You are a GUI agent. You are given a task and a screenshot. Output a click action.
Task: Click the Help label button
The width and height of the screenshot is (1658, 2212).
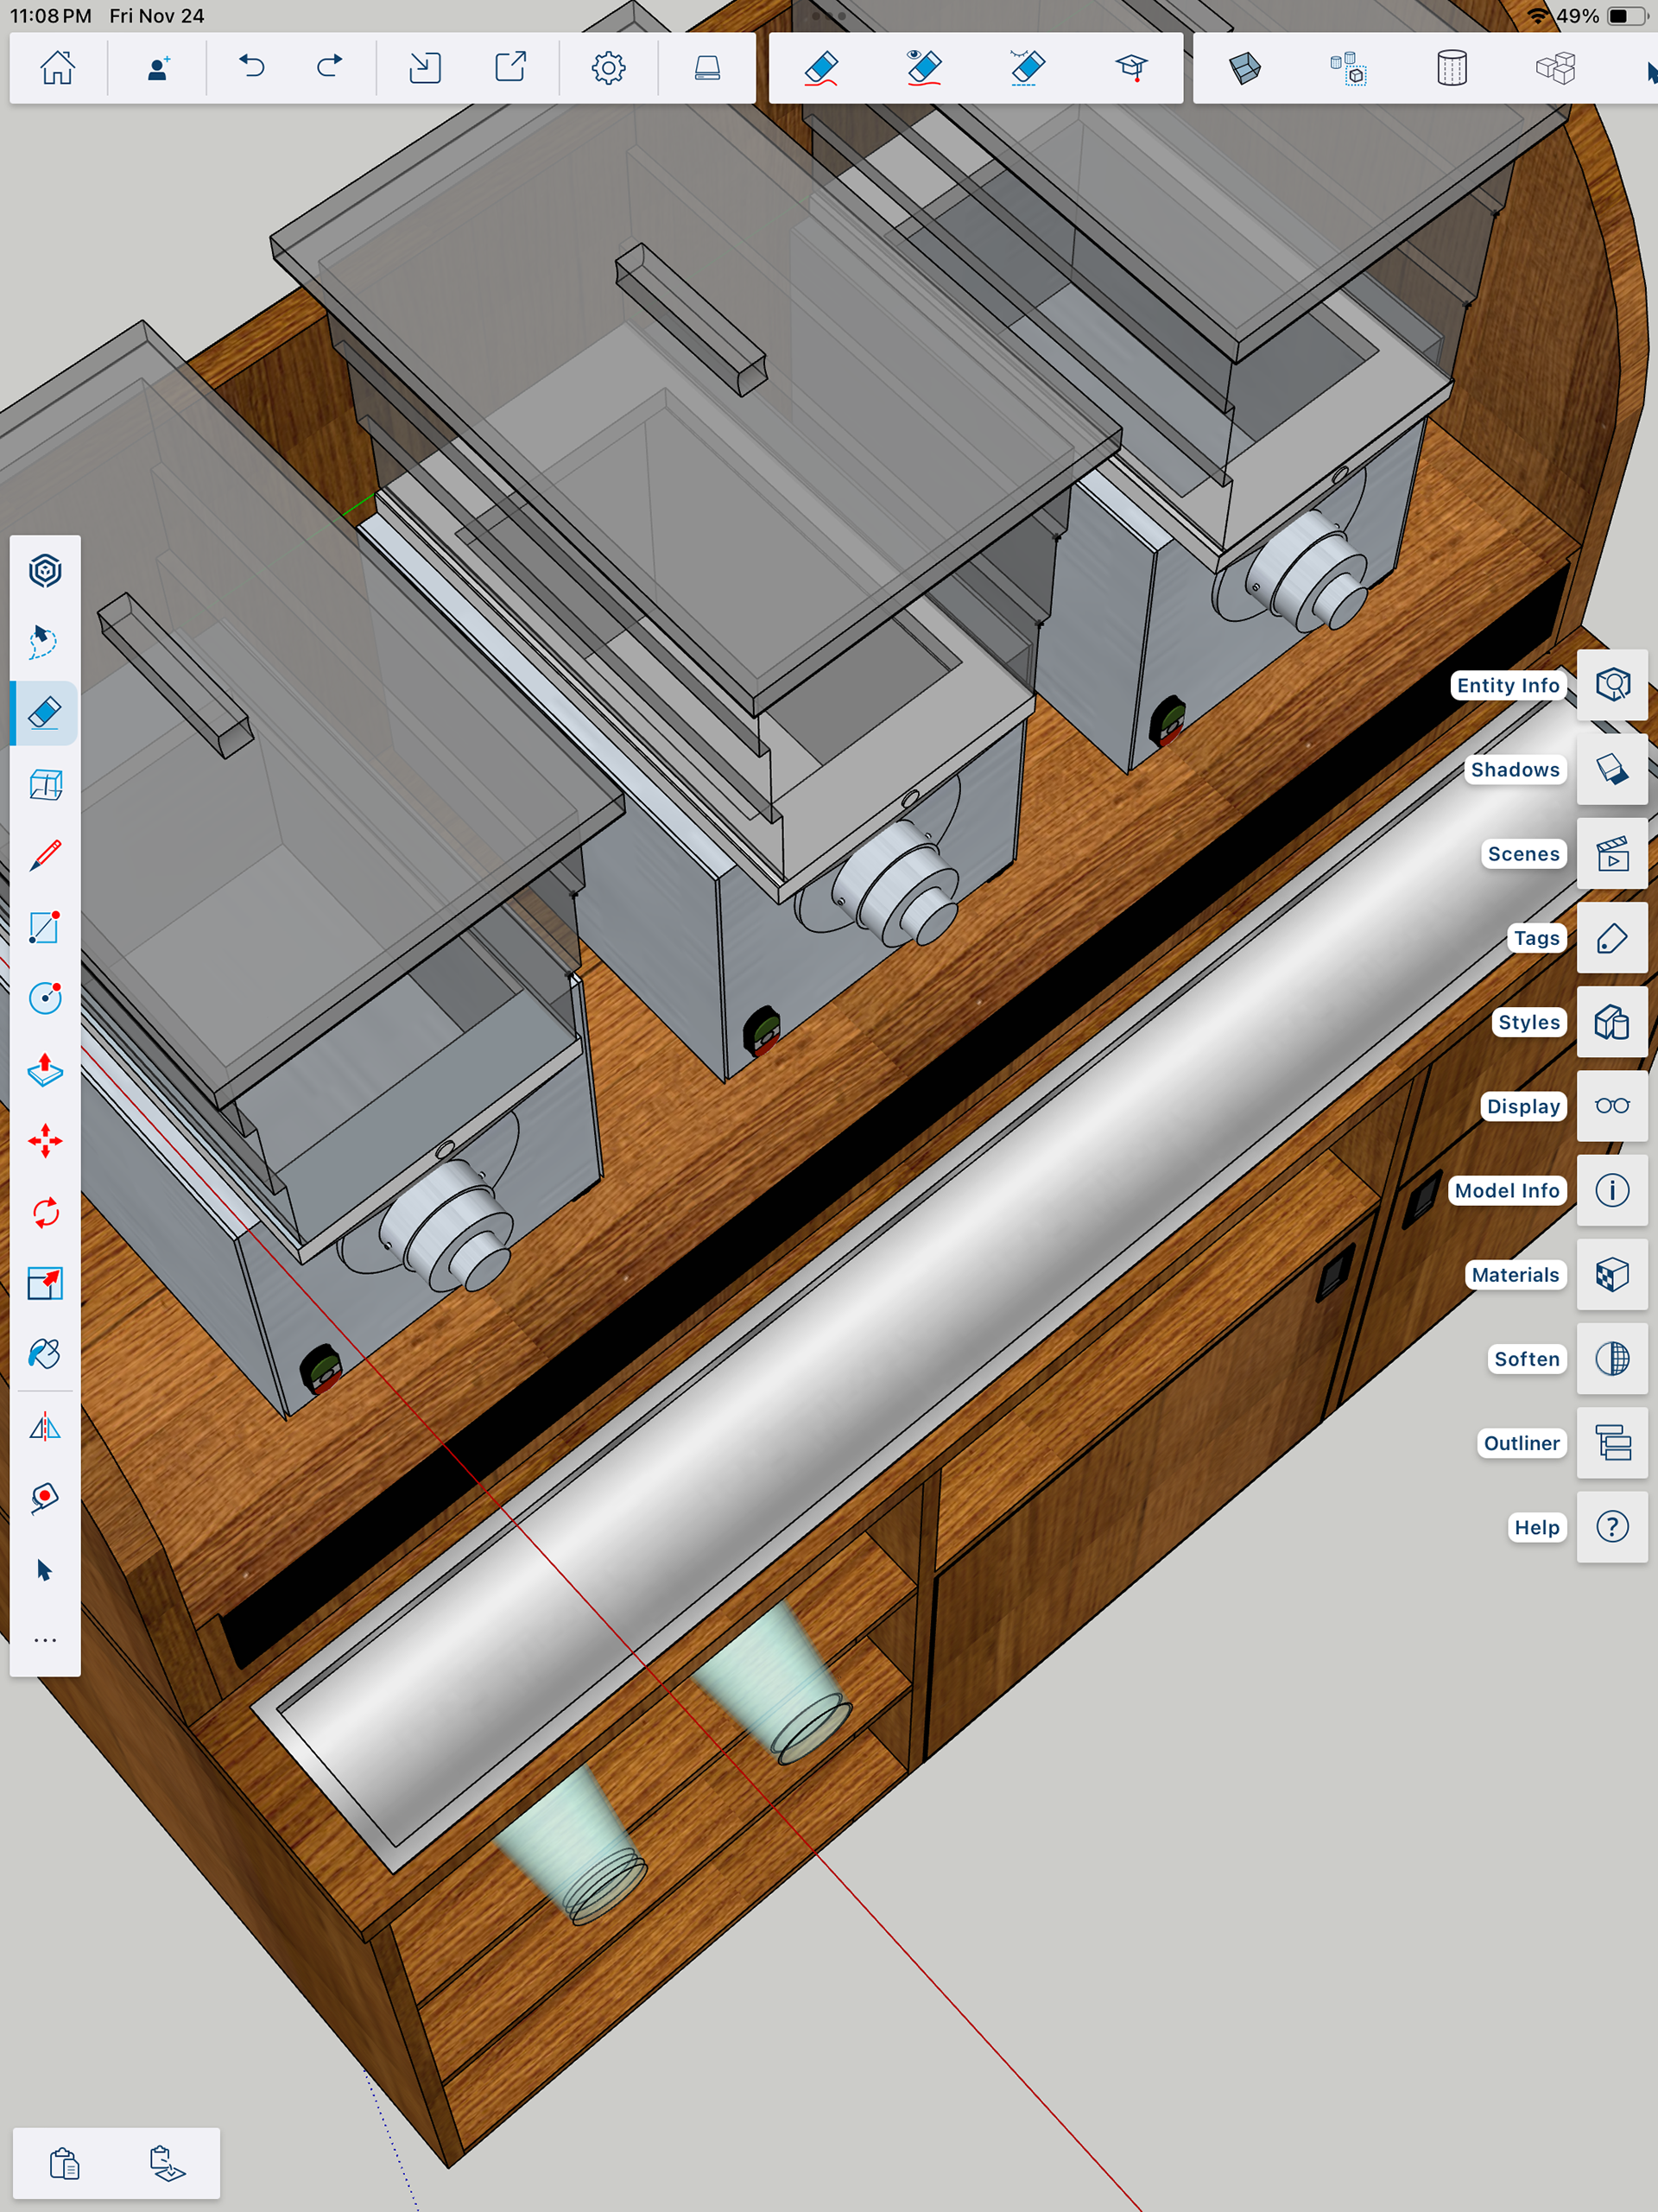(1536, 1527)
